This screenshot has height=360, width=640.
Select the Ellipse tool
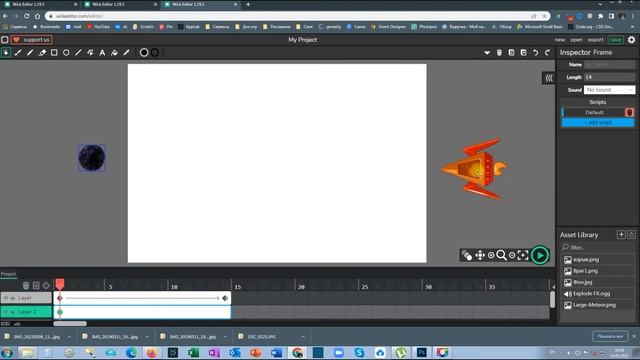point(66,53)
